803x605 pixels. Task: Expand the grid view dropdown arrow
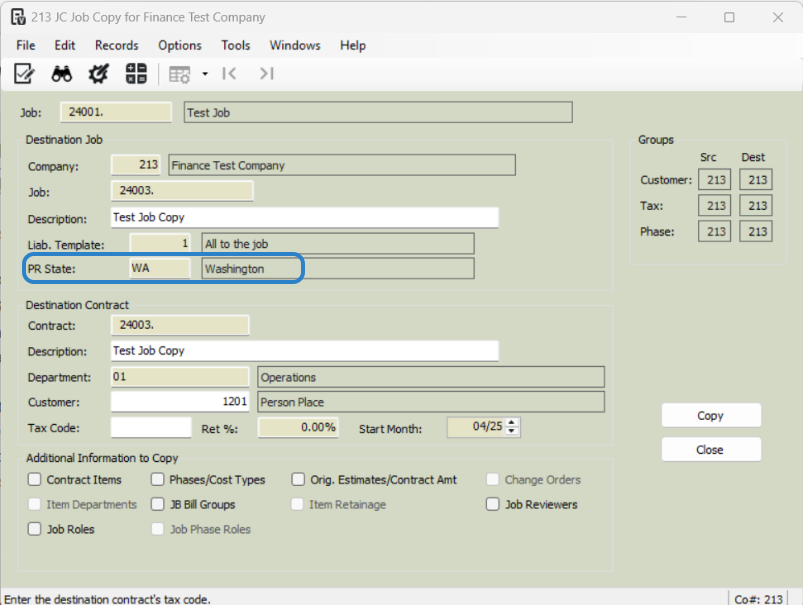(x=205, y=74)
